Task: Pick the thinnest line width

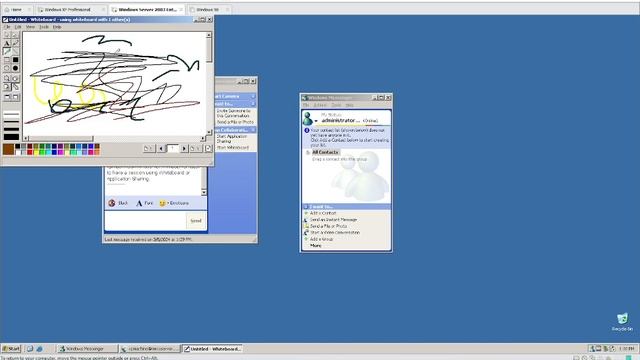Action: [11, 114]
